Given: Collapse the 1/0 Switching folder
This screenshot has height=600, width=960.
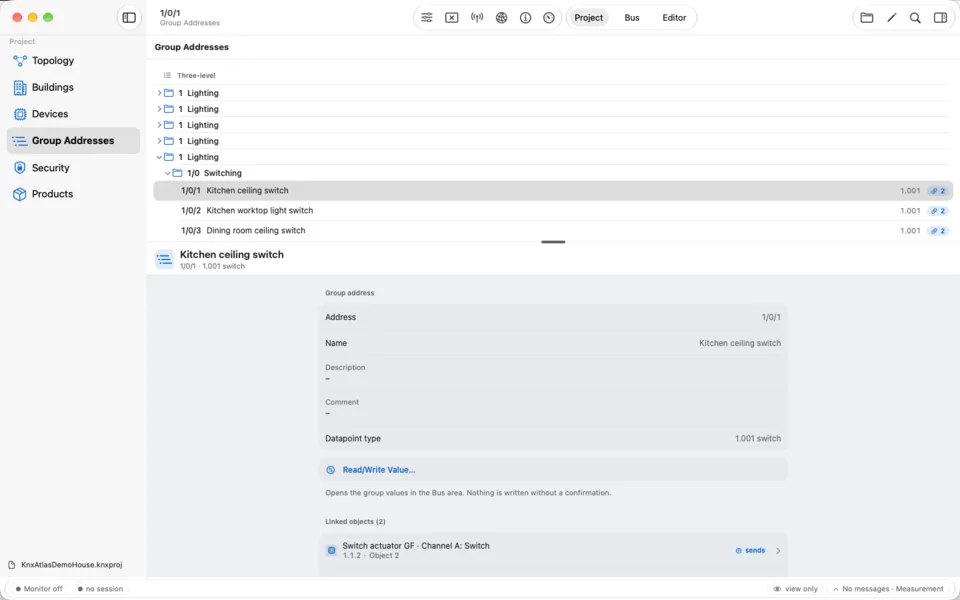Looking at the screenshot, I should (x=167, y=173).
